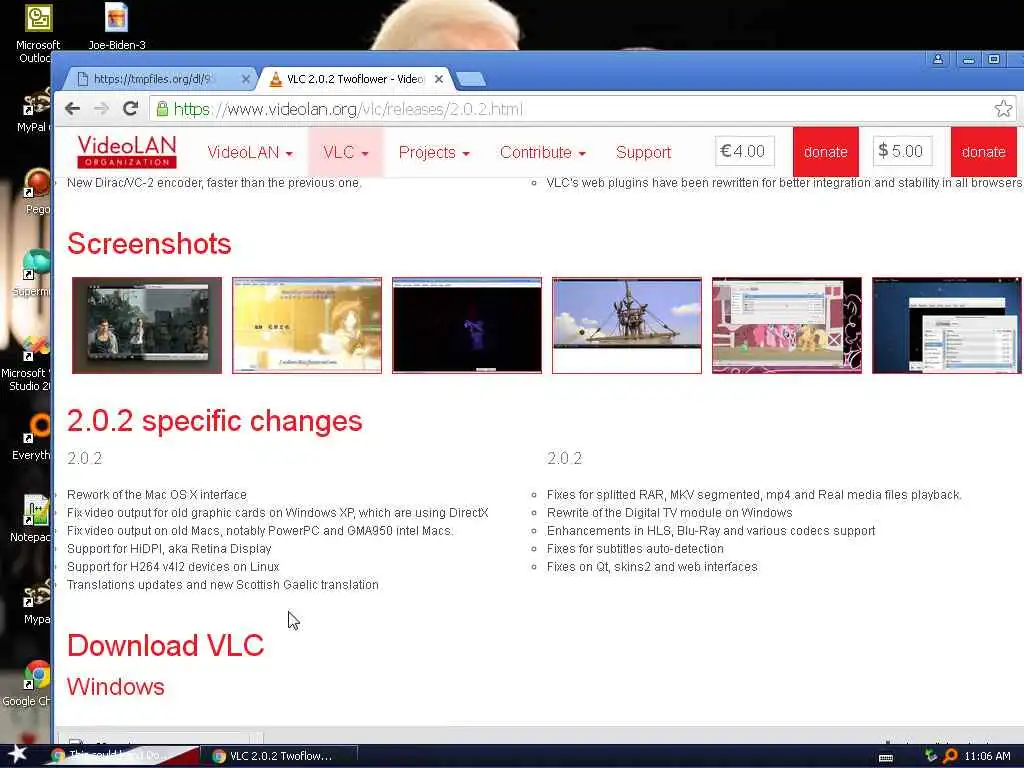Click the browser forward arrow

coord(101,108)
